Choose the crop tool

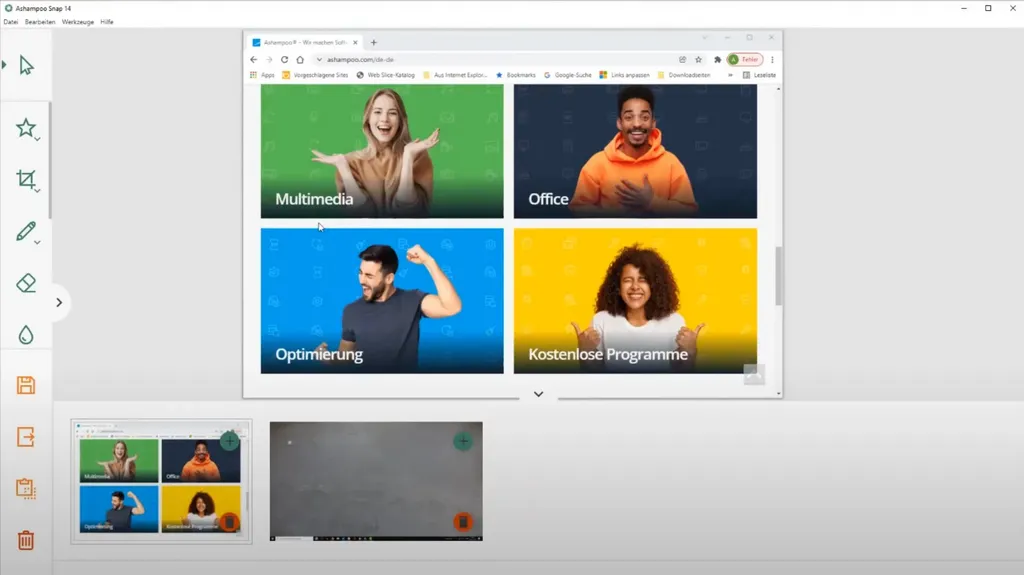click(26, 180)
